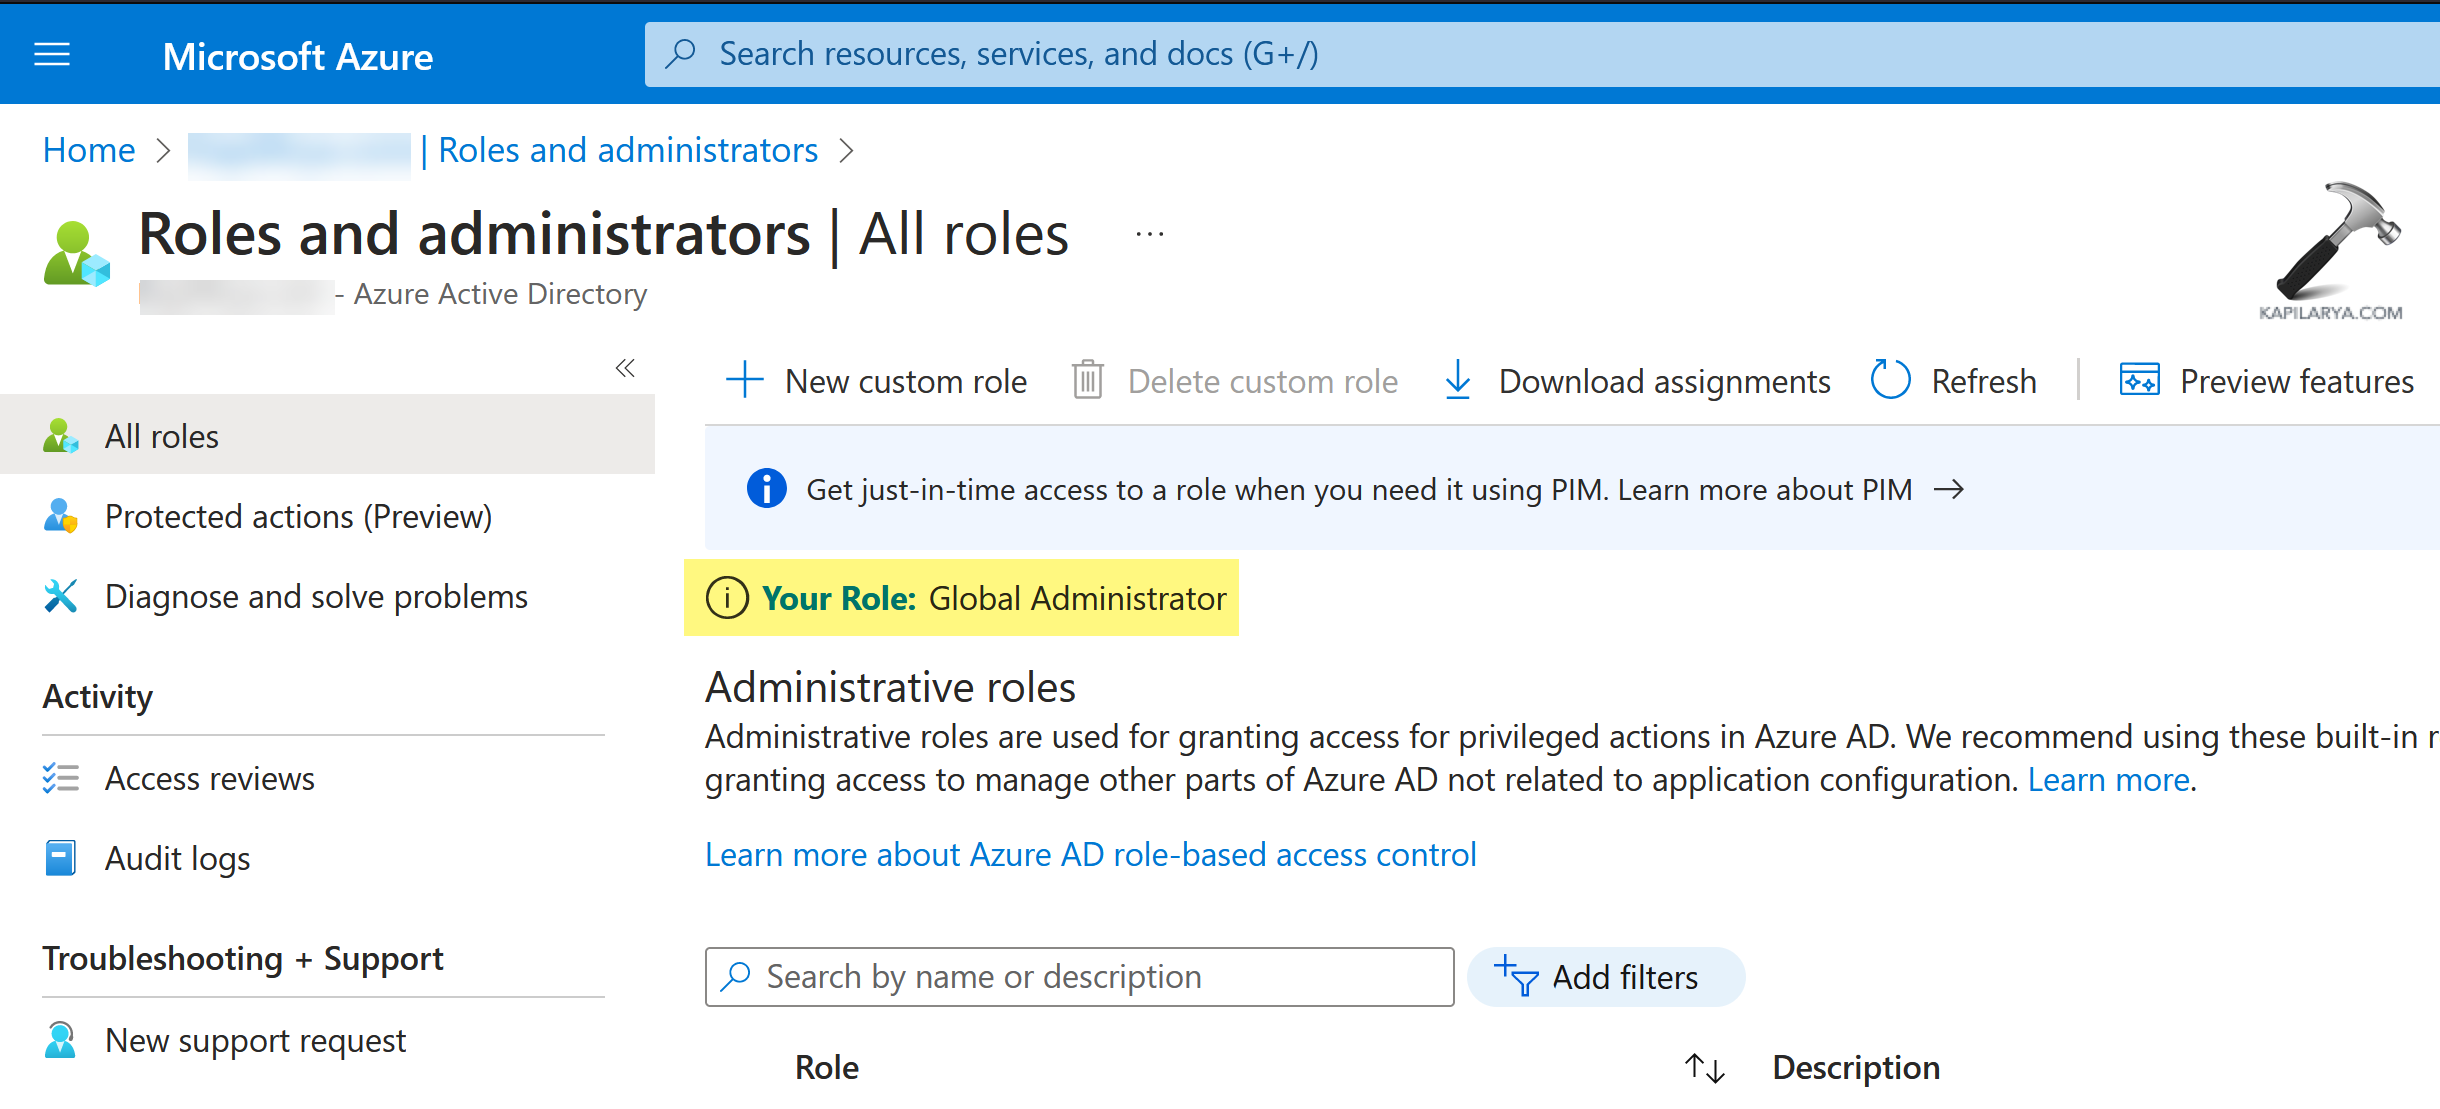Viewport: 2440px width, 1109px height.
Task: Click the PIM info banner arrow
Action: (x=1949, y=490)
